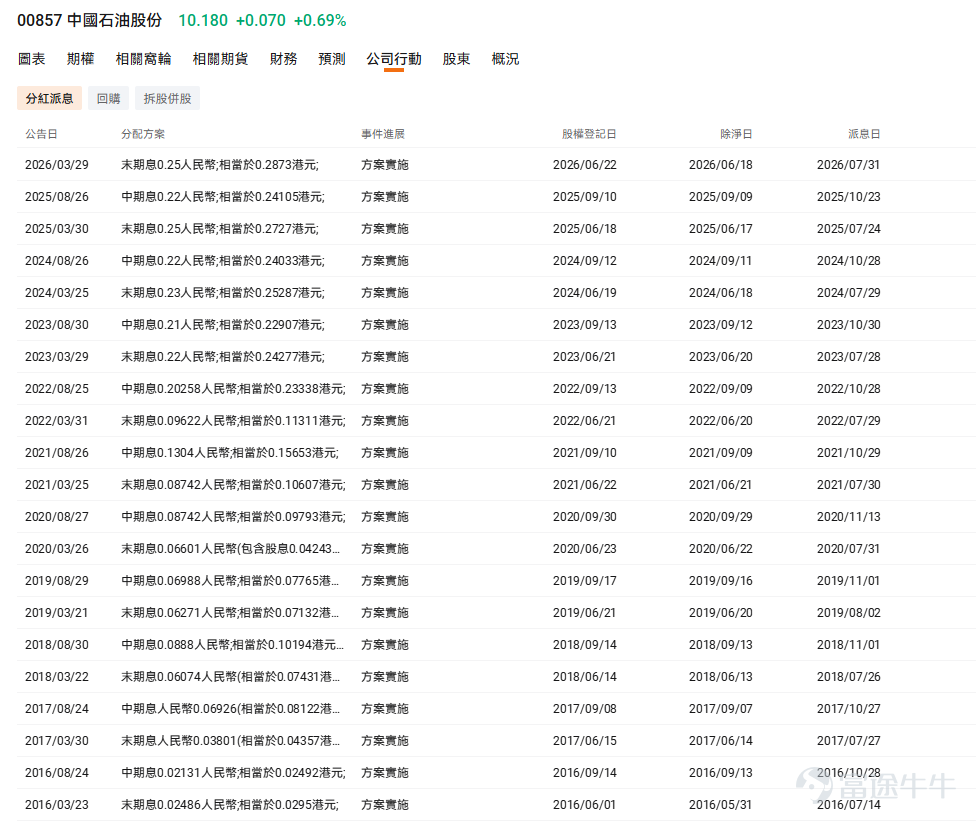Click ex-date 2022/06/20
The image size is (976, 822).
(721, 421)
